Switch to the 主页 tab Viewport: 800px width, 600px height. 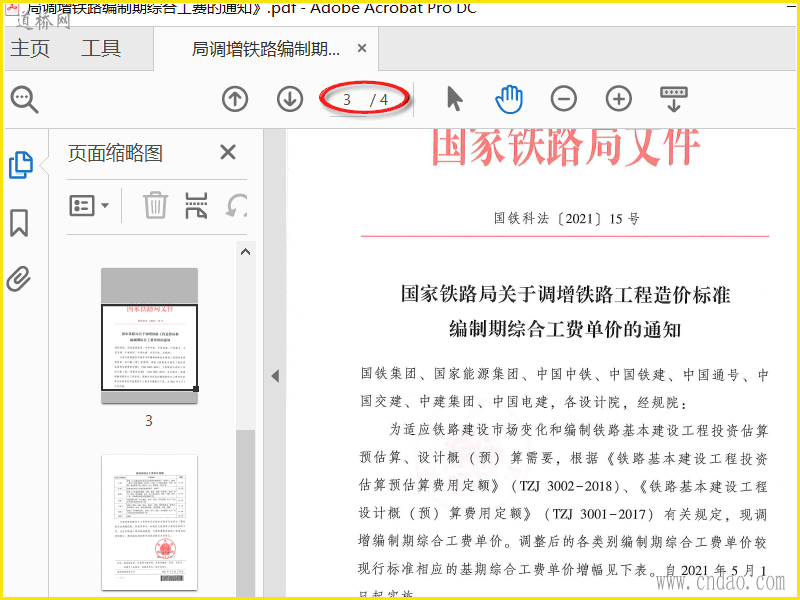click(30, 49)
